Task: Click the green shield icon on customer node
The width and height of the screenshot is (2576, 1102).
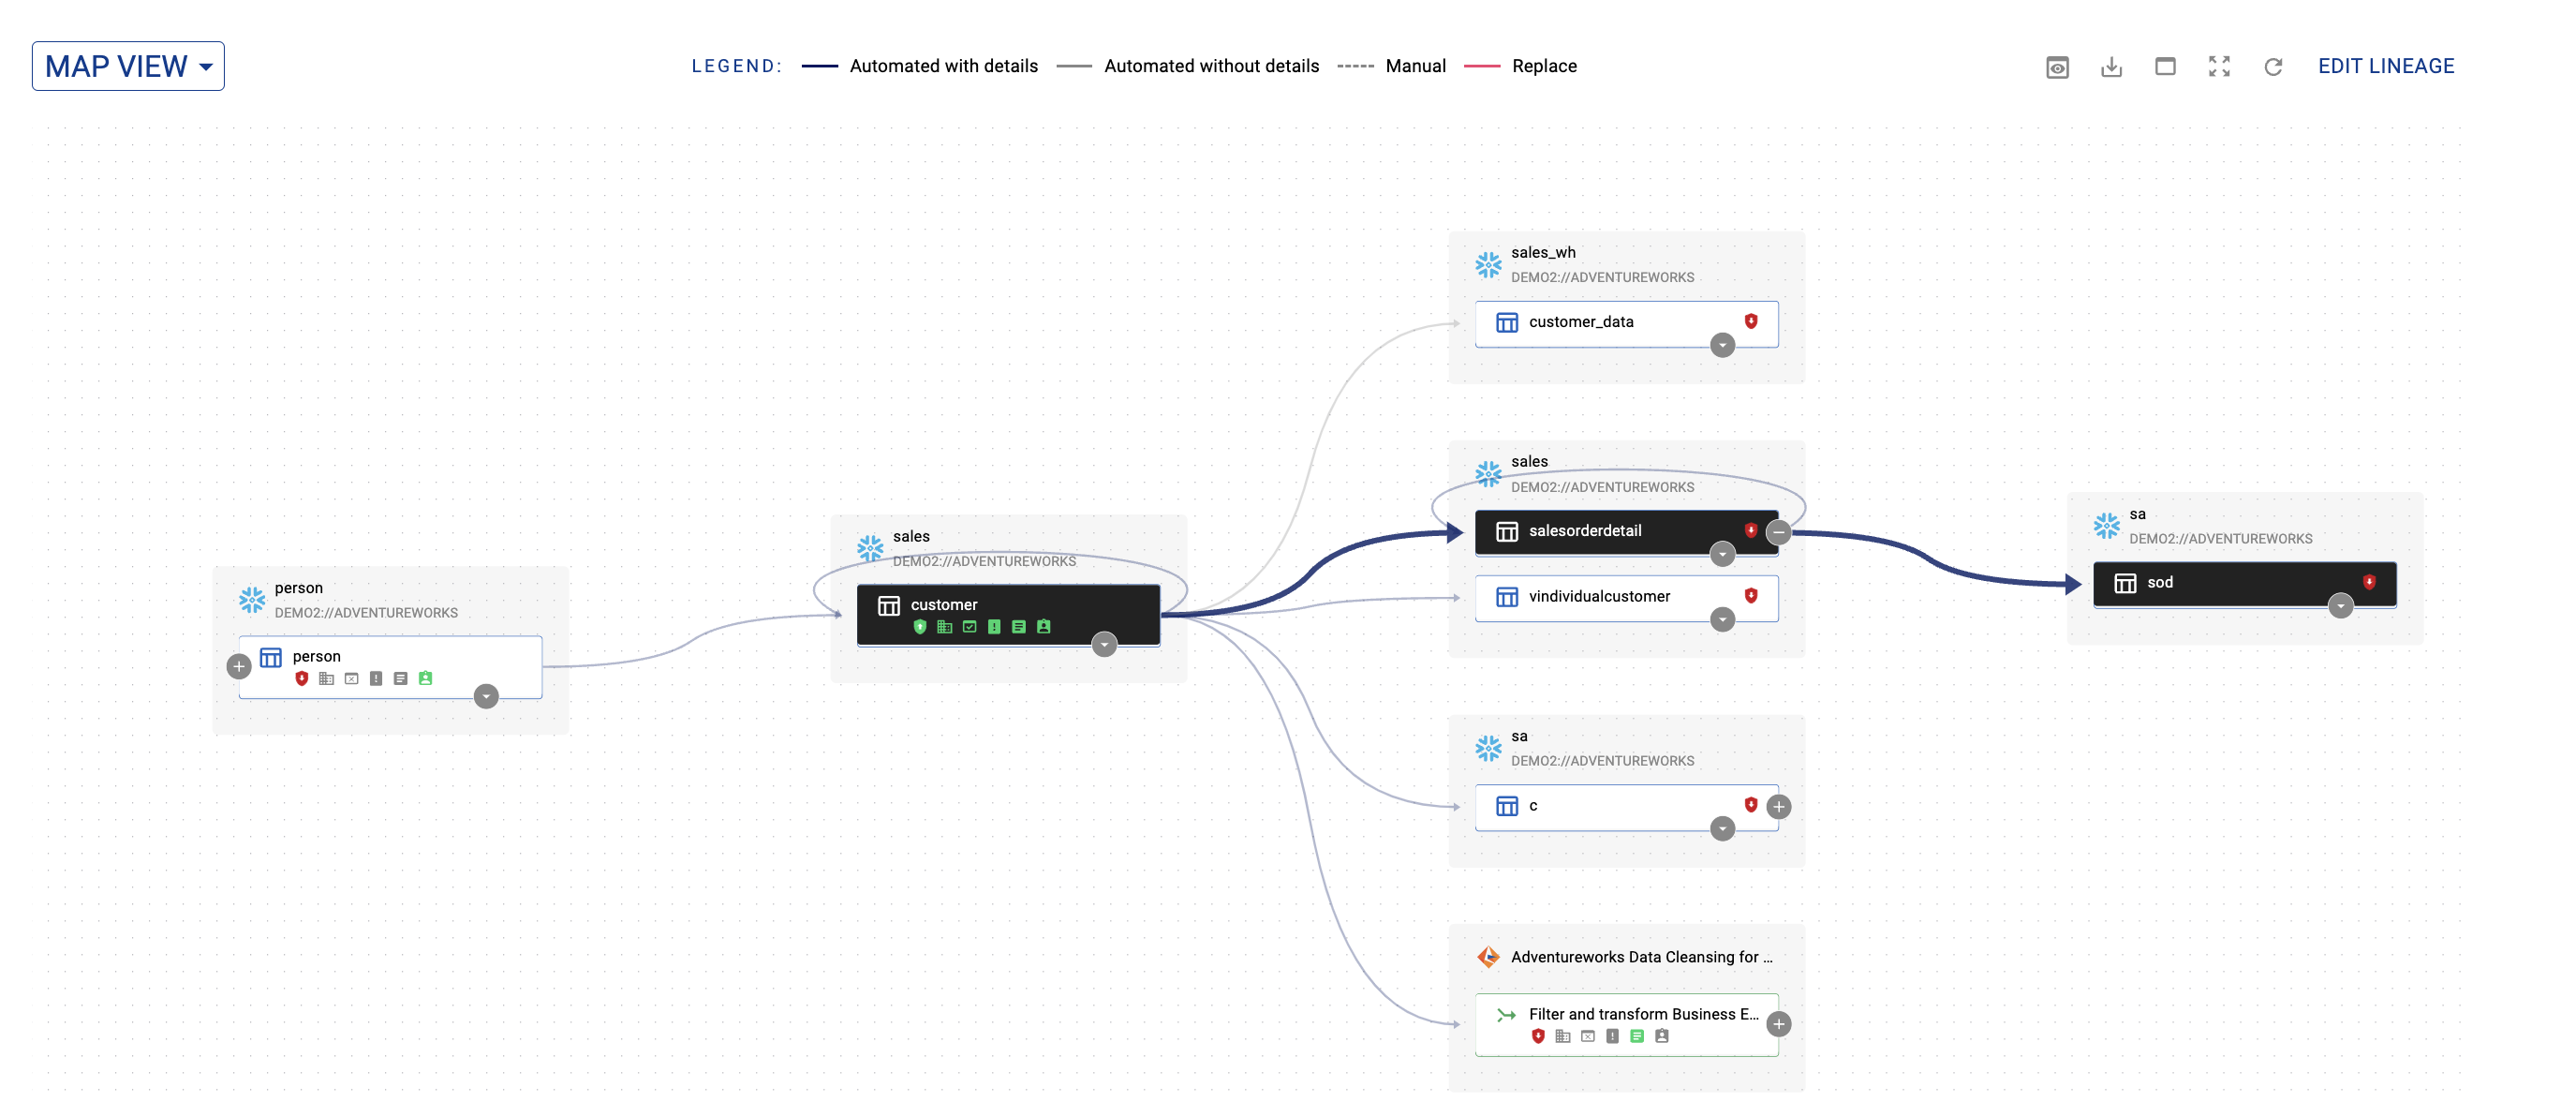Action: pos(919,627)
